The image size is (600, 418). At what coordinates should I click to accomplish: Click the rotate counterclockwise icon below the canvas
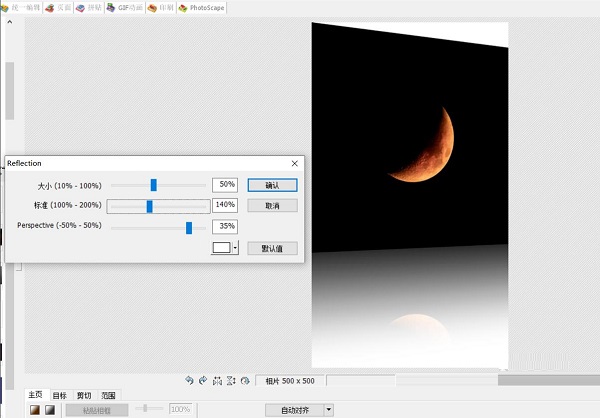(x=190, y=380)
